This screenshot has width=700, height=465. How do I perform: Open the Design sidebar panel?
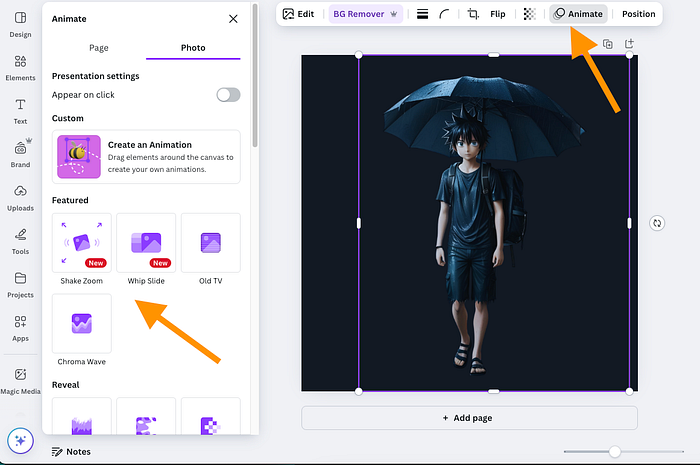pos(20,25)
